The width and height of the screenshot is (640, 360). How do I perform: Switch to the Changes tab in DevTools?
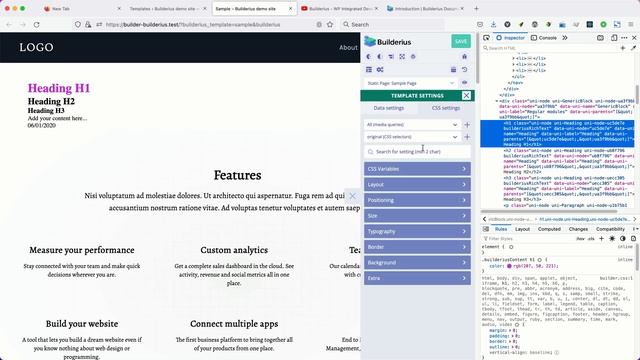[578, 229]
